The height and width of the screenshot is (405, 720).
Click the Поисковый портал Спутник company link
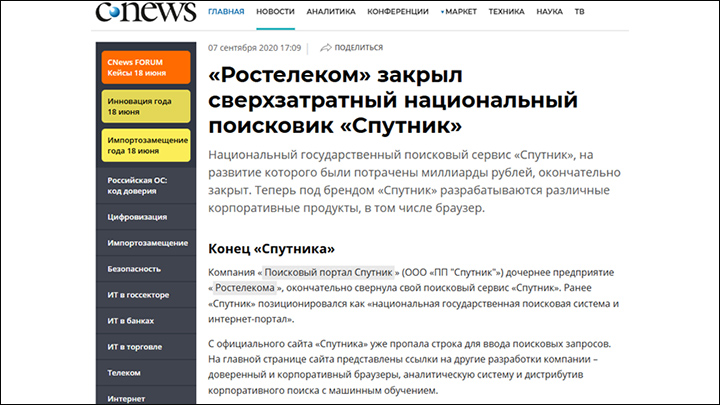[x=328, y=272]
